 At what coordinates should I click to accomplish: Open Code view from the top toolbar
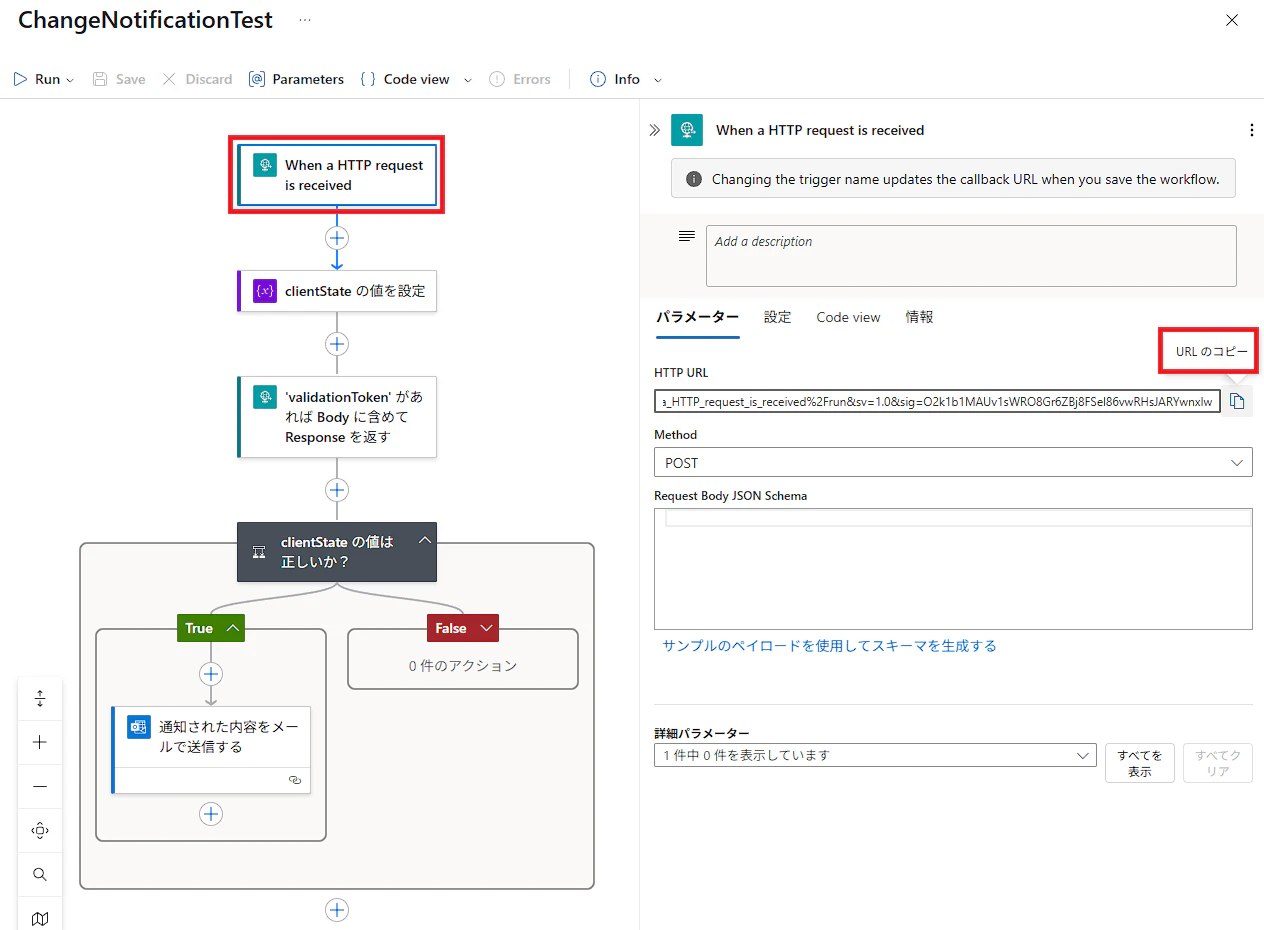[x=405, y=79]
